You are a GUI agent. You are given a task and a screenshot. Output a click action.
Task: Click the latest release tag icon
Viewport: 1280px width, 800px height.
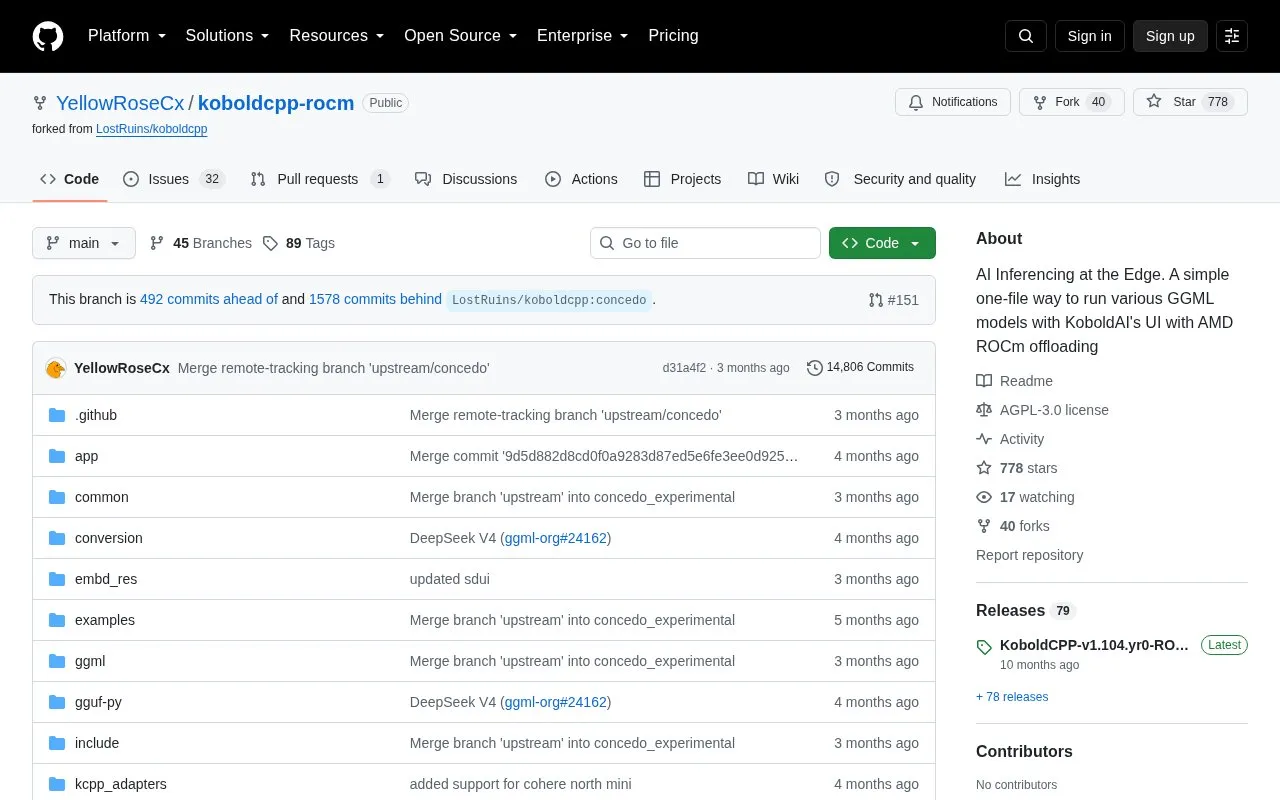984,647
